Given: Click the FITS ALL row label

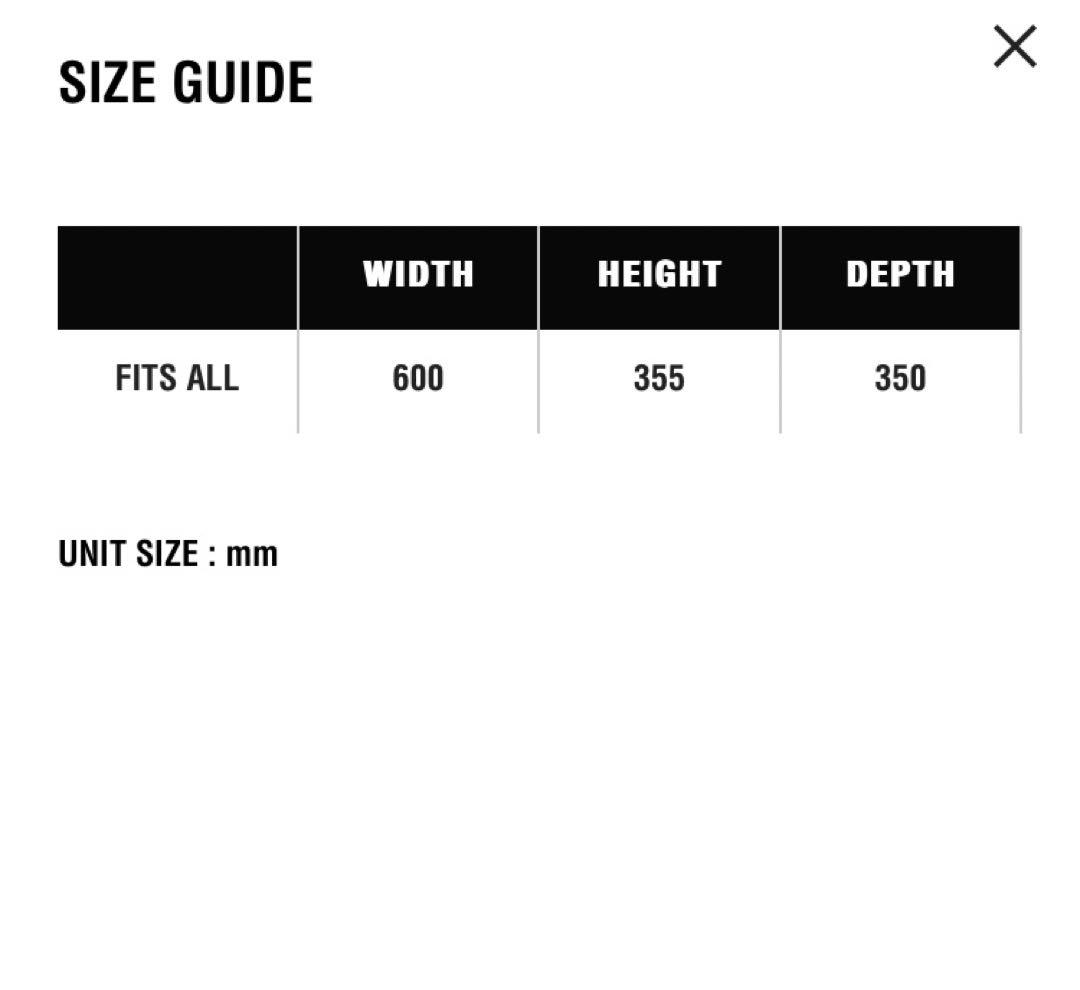Looking at the screenshot, I should [x=177, y=379].
